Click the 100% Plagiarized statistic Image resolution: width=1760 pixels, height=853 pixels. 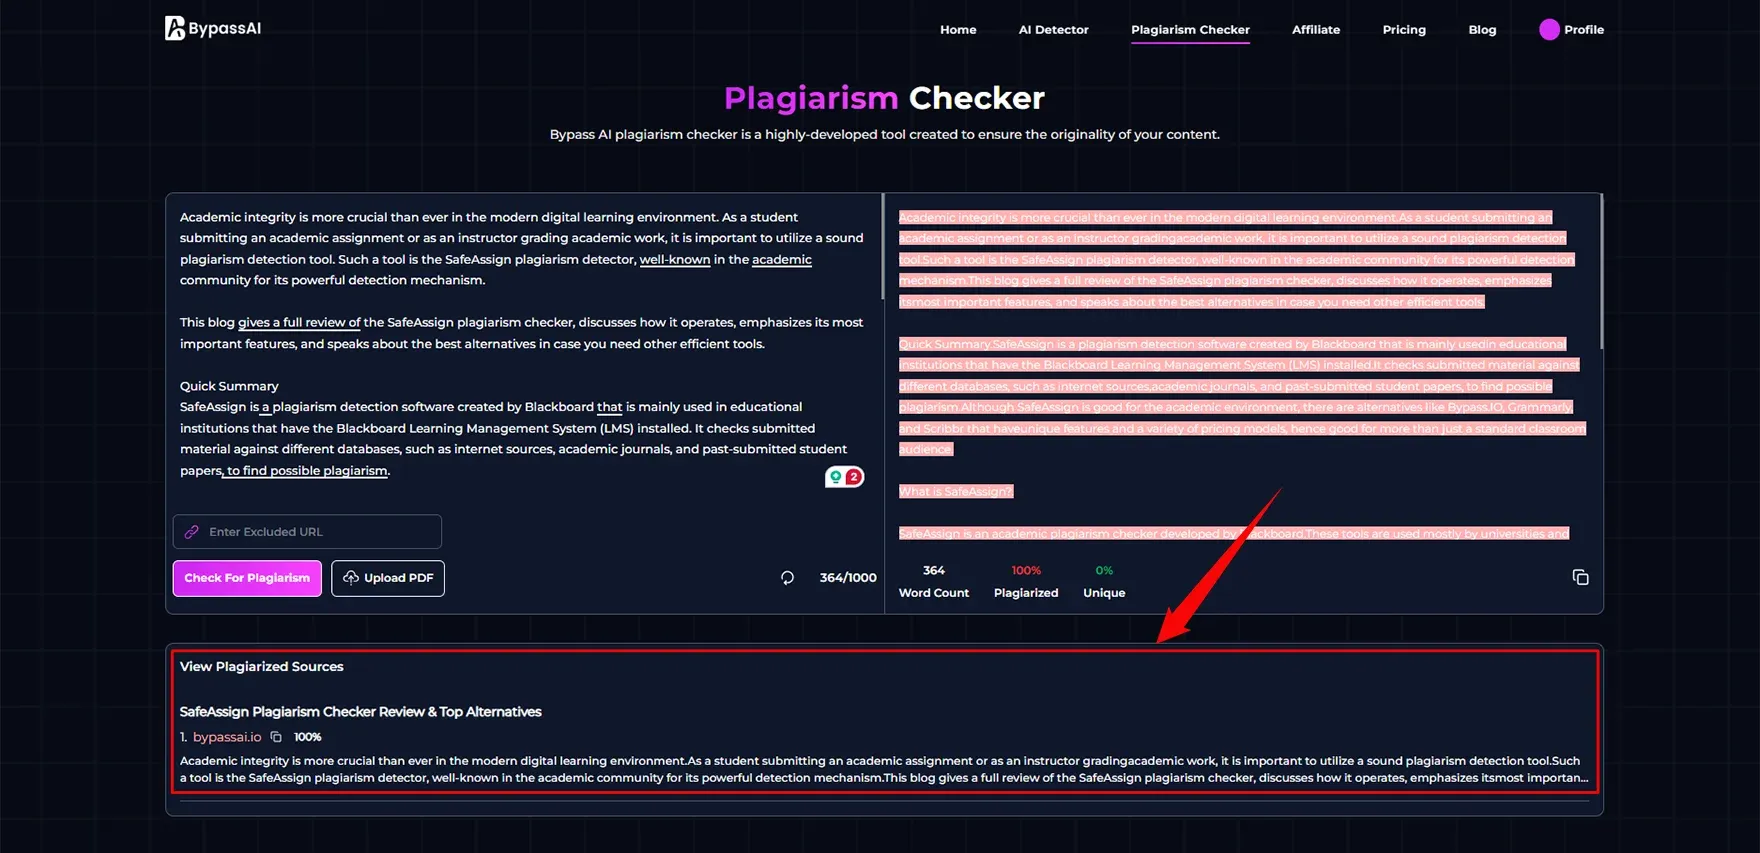(1026, 581)
